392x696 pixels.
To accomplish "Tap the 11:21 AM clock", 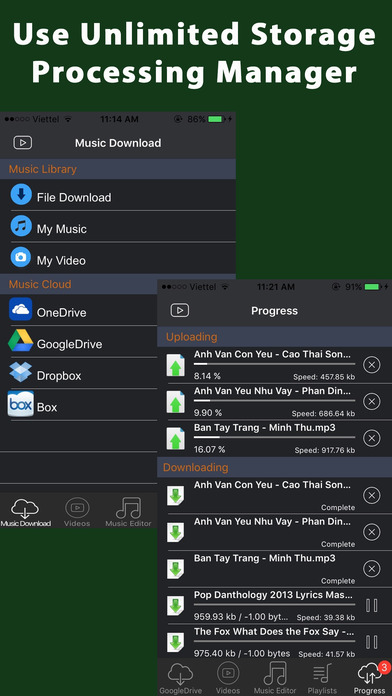I will pos(276,287).
